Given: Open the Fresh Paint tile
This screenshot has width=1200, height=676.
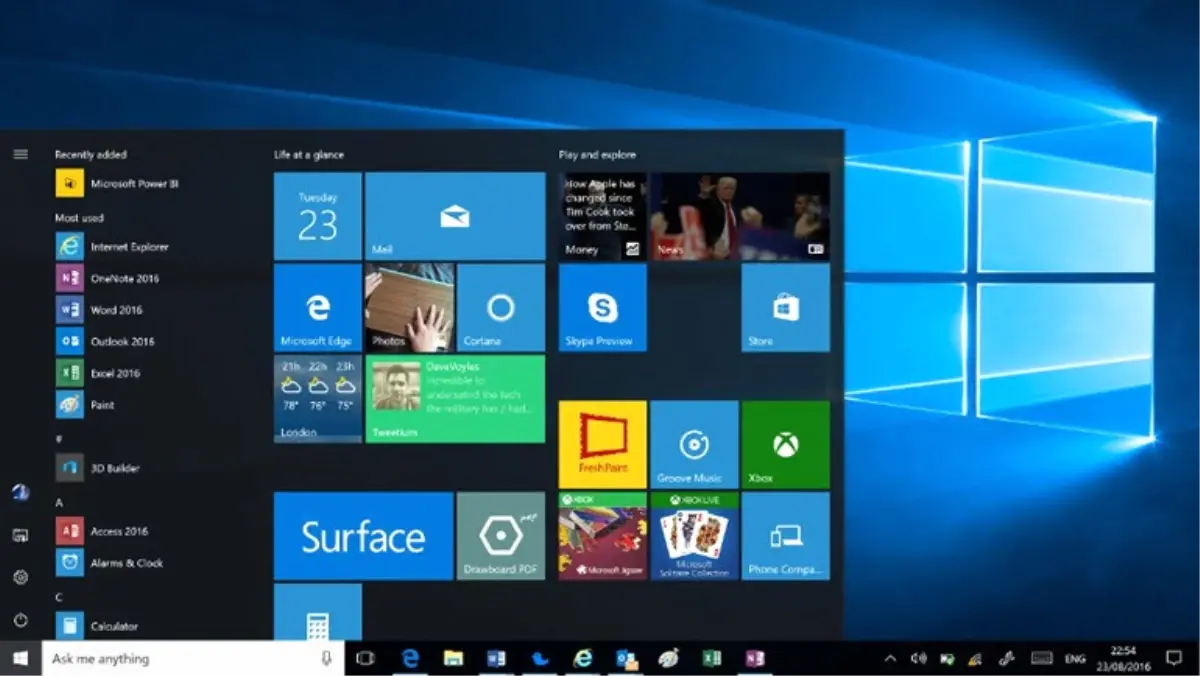Looking at the screenshot, I should (602, 445).
